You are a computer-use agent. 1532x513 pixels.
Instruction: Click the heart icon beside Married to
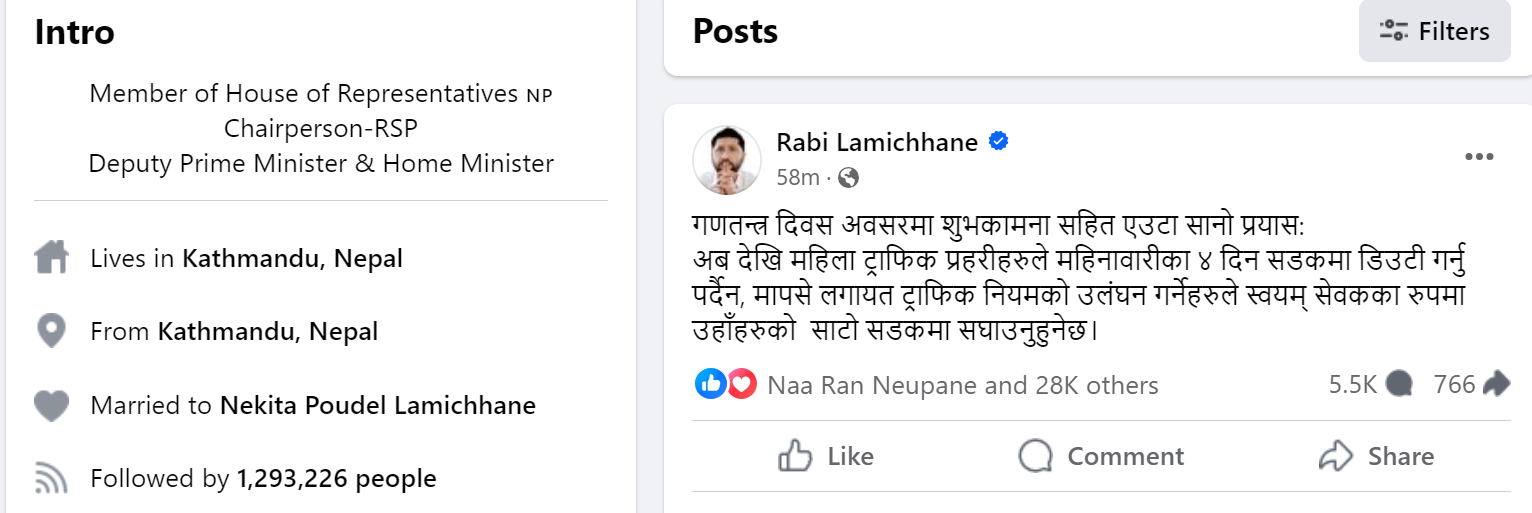click(x=51, y=406)
